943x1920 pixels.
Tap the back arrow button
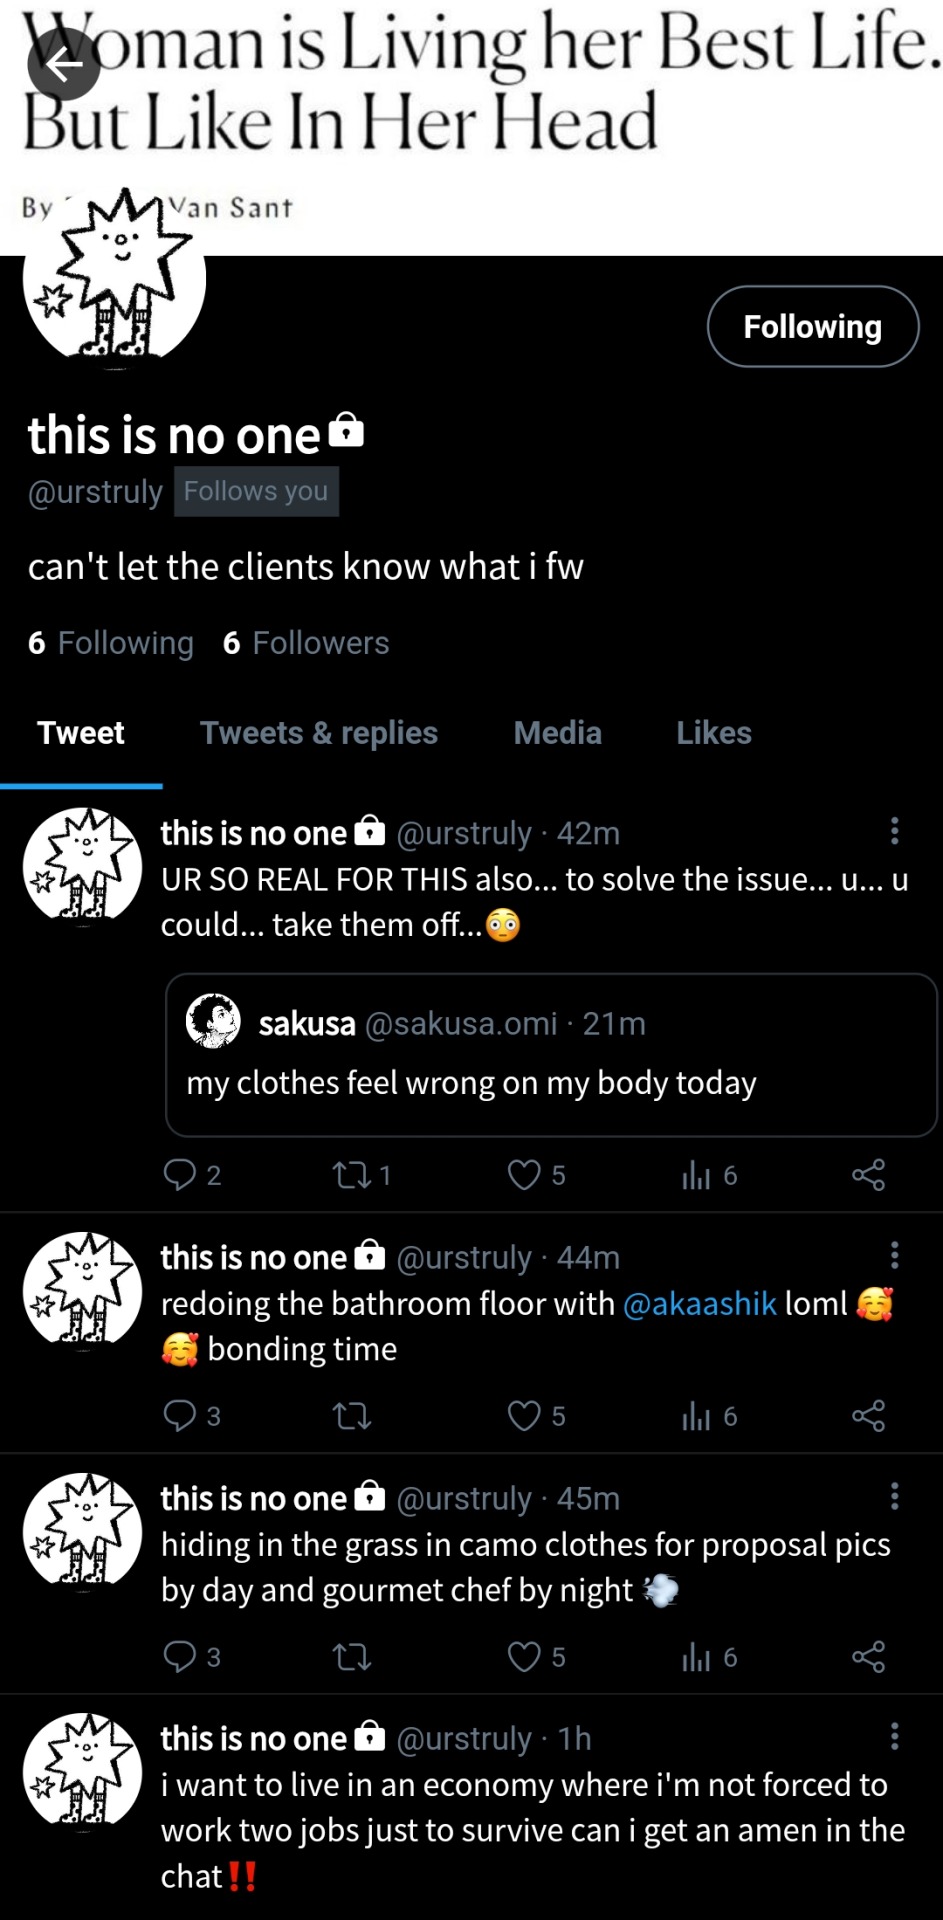63,66
